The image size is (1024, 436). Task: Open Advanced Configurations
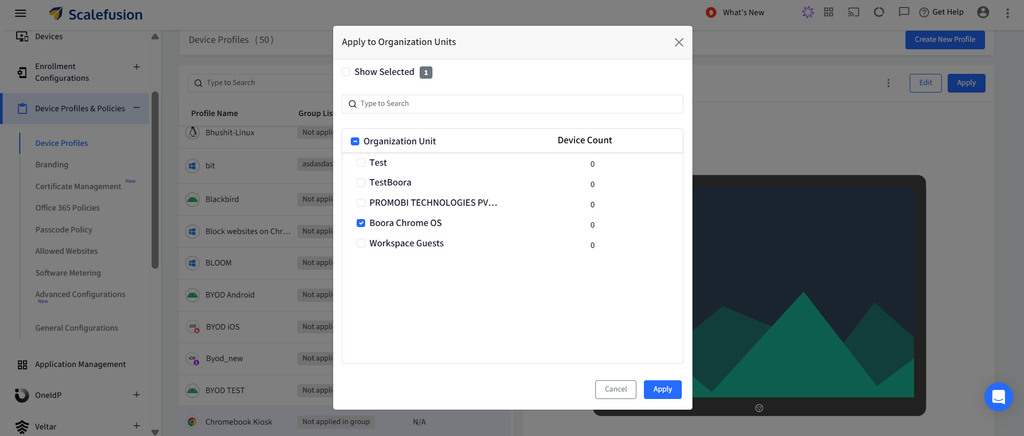click(80, 294)
